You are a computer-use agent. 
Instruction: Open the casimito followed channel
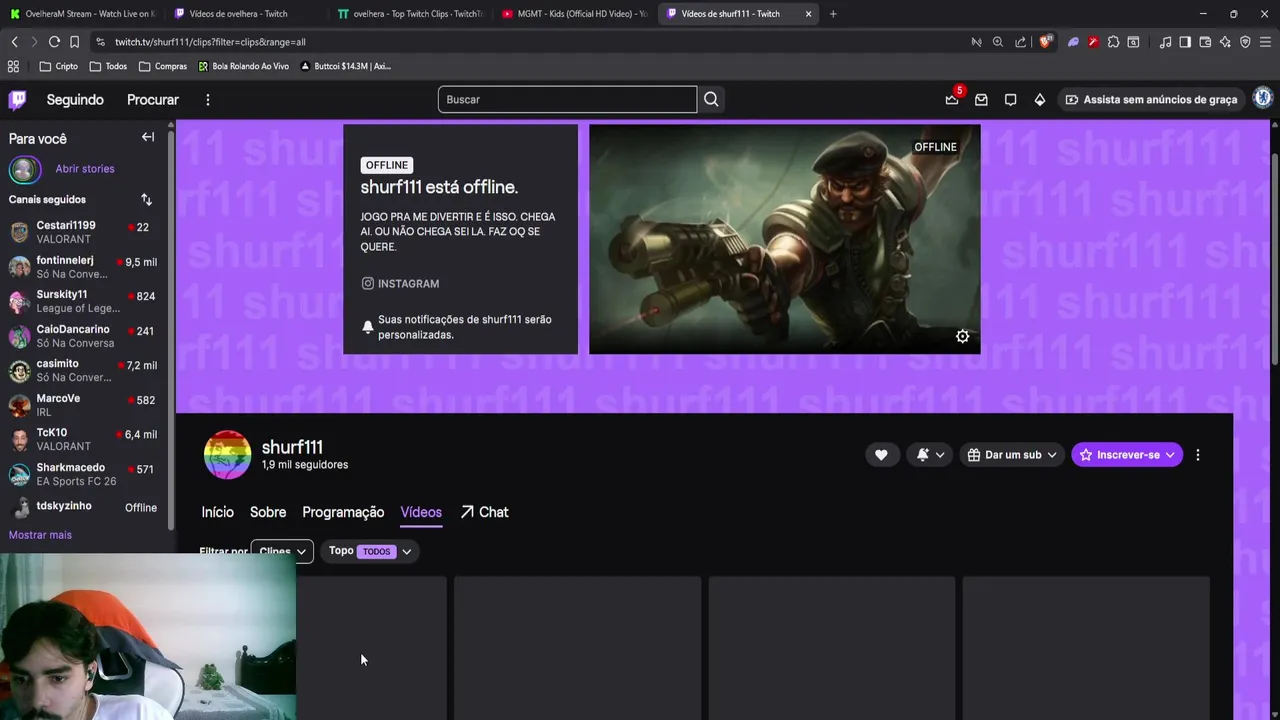(x=84, y=370)
